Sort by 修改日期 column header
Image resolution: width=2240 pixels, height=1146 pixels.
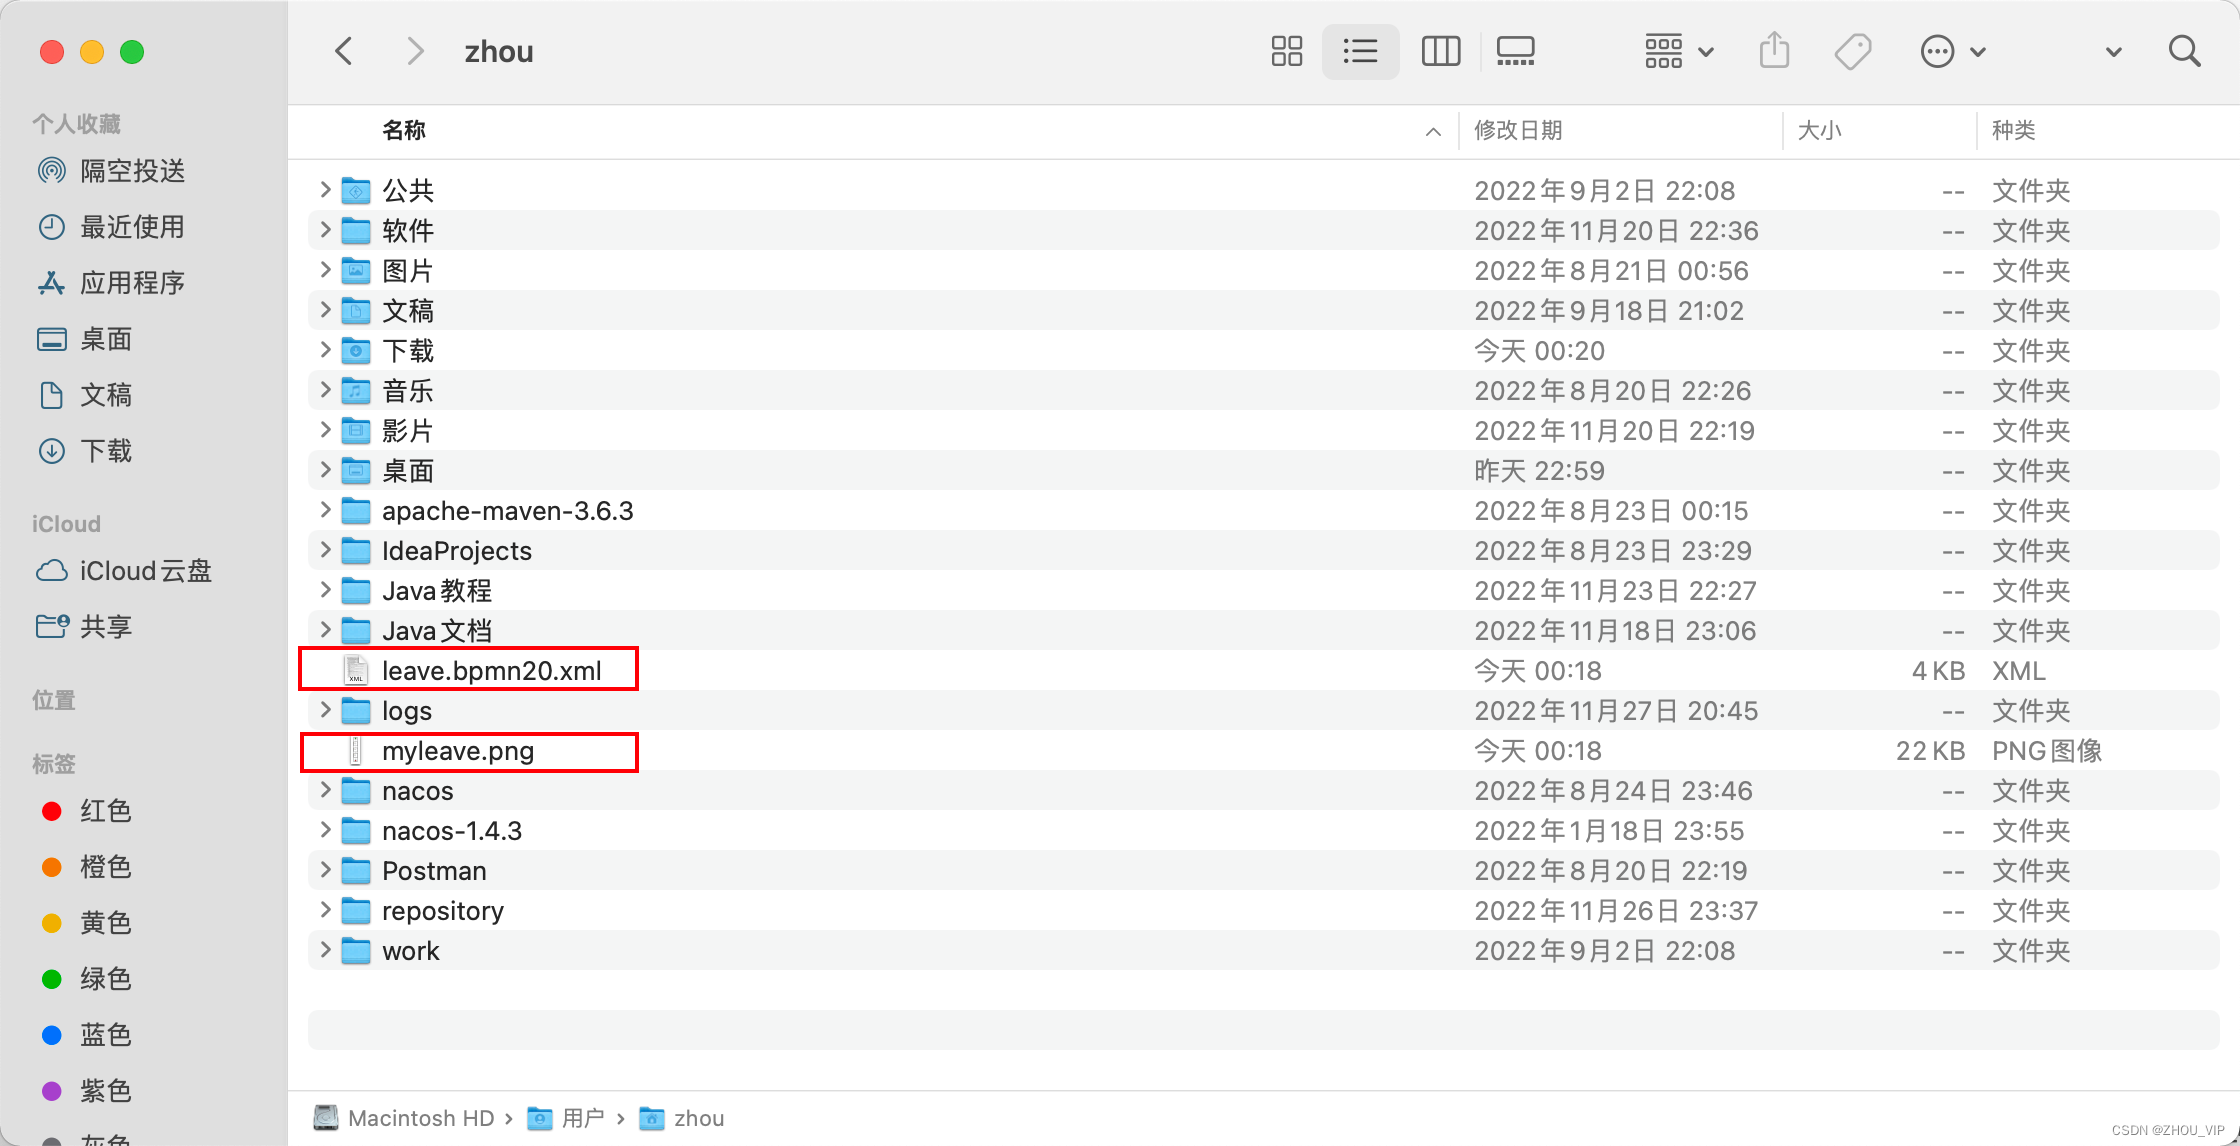pos(1518,130)
